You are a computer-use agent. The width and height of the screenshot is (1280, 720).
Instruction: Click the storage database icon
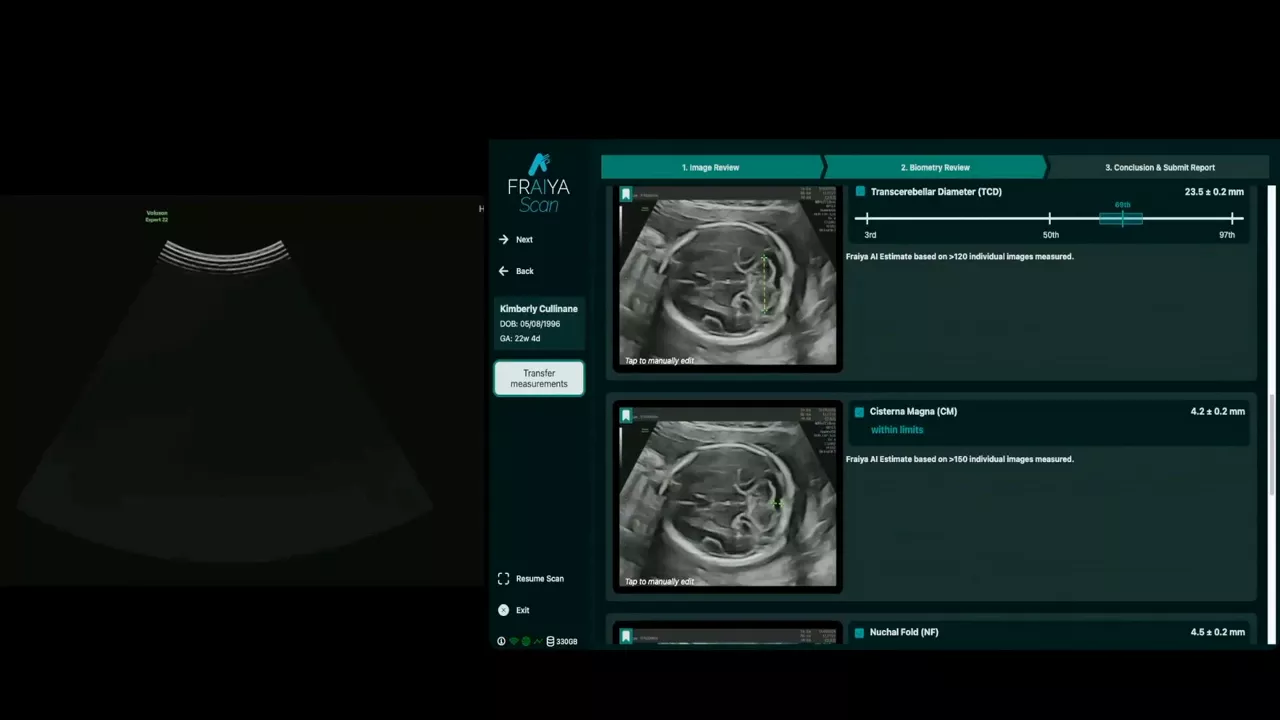pyautogui.click(x=550, y=641)
